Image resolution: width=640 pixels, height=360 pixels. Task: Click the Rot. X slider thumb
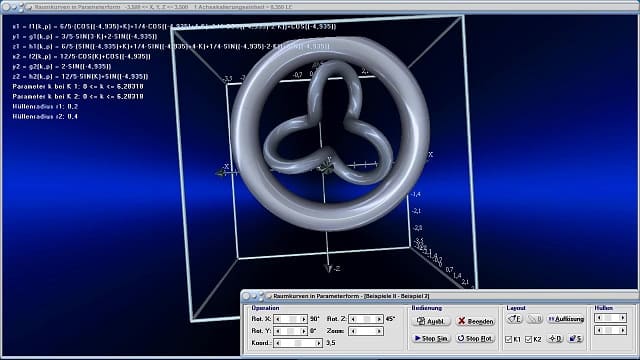(293, 319)
